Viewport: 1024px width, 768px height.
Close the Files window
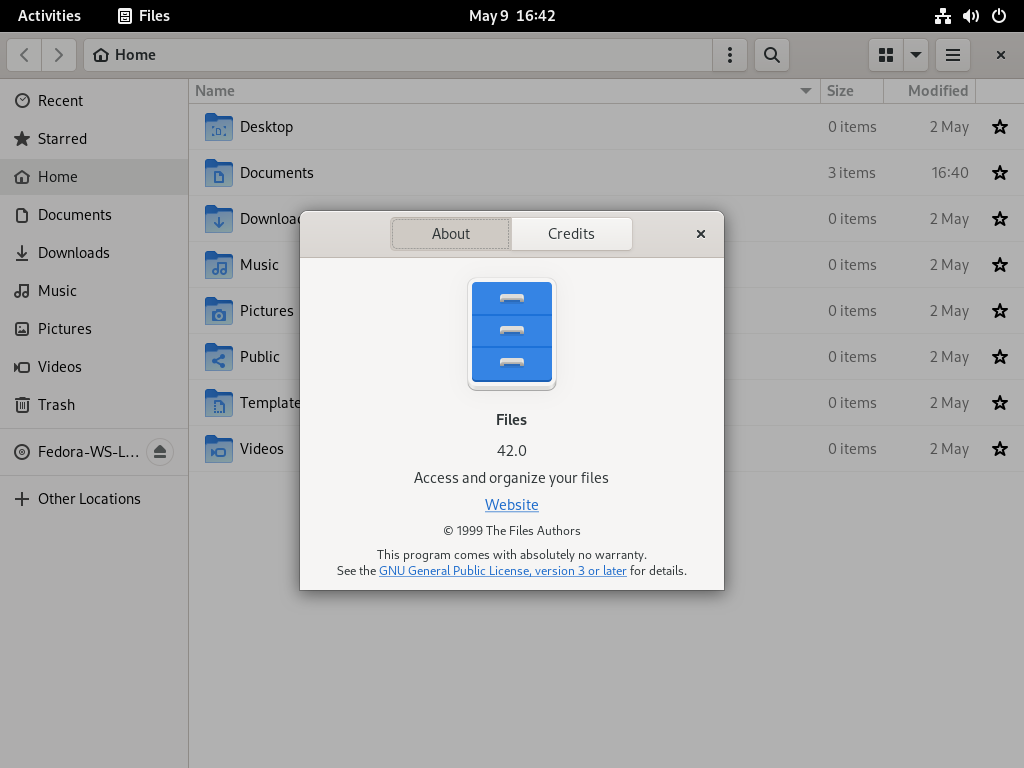tap(1000, 55)
